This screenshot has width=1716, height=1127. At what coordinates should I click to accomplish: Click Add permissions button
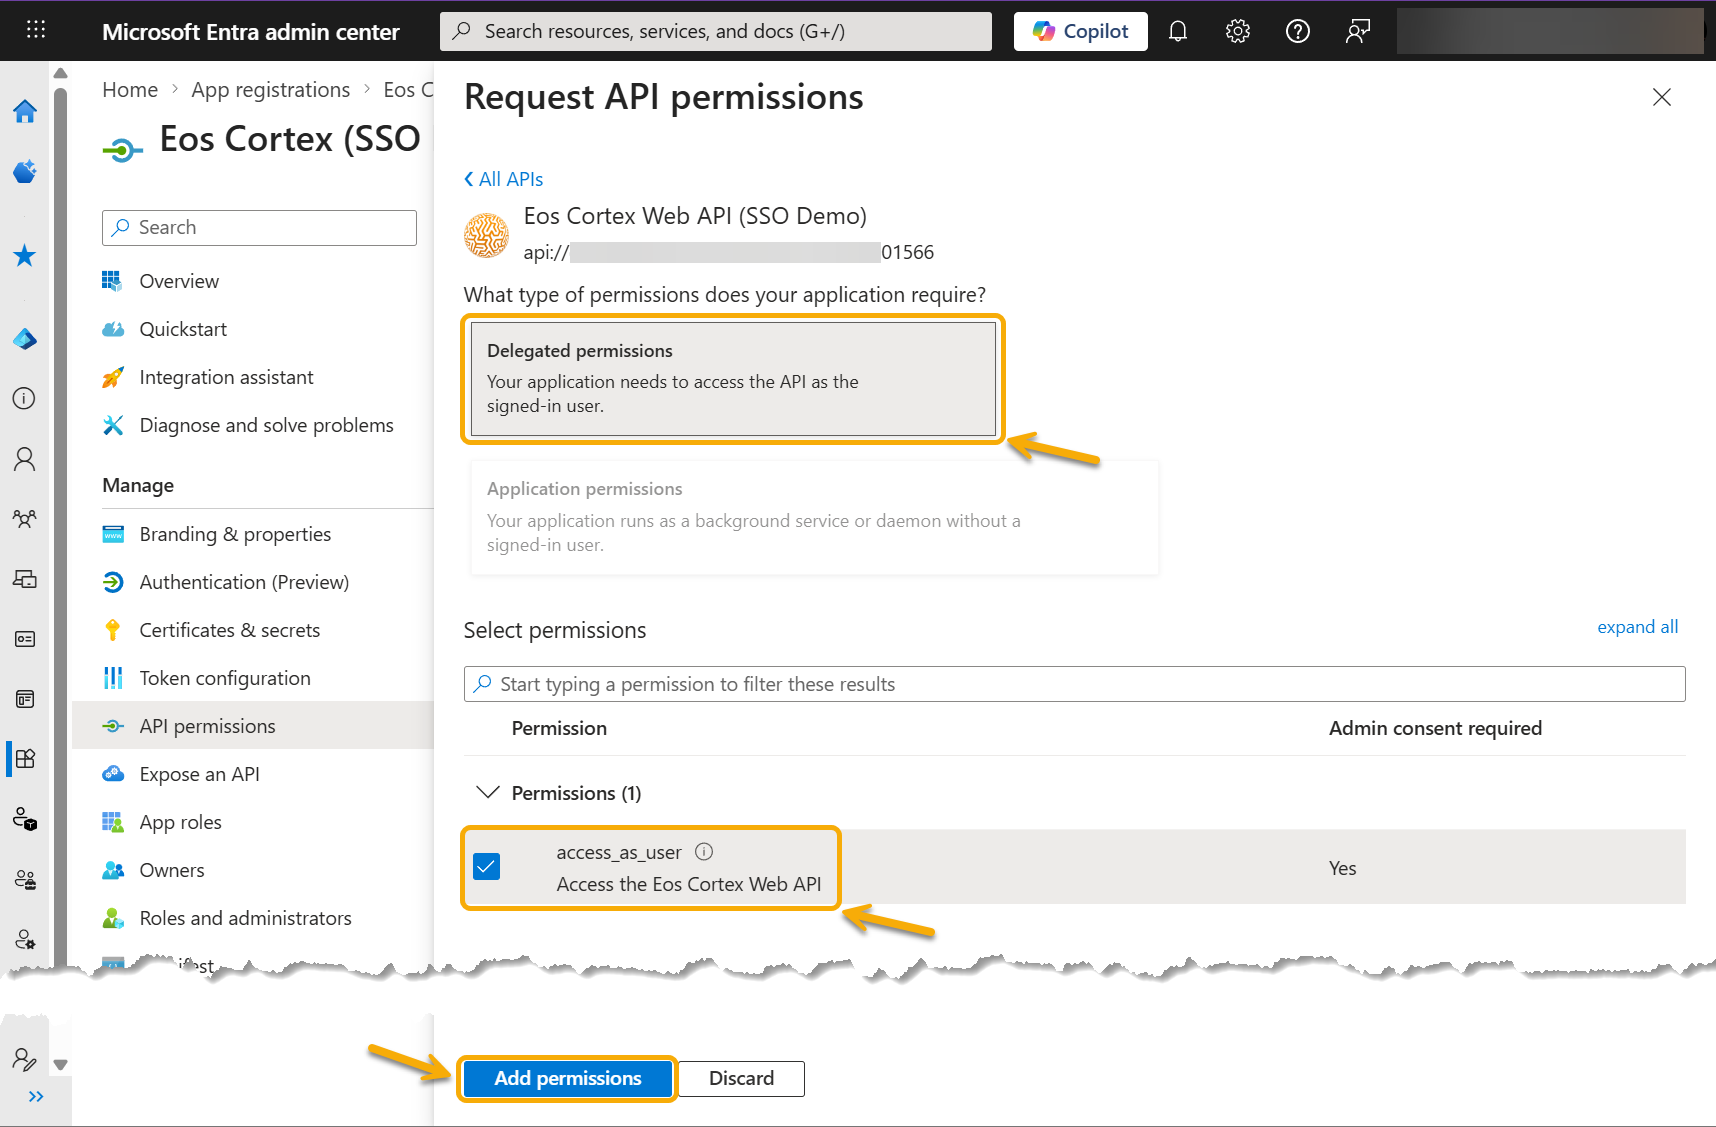568,1079
